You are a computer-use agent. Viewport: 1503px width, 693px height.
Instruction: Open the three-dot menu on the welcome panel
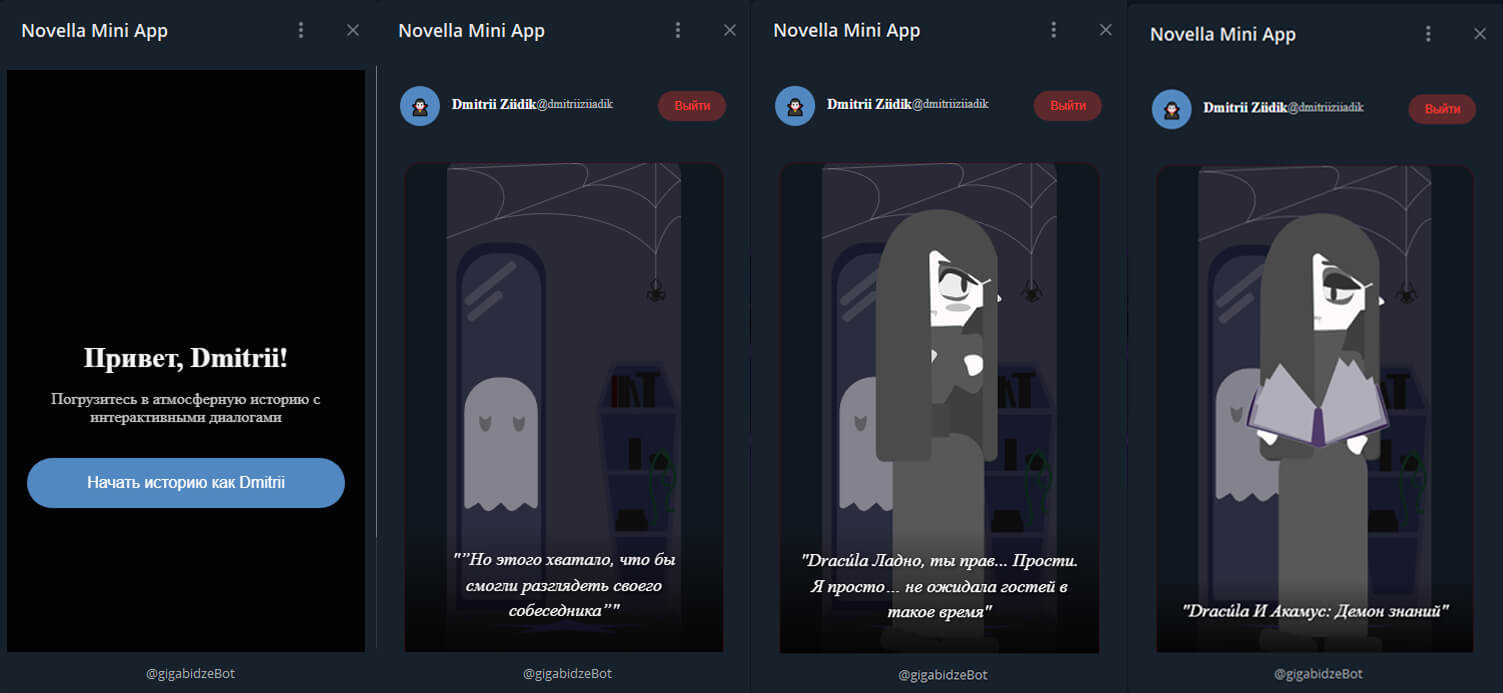301,30
